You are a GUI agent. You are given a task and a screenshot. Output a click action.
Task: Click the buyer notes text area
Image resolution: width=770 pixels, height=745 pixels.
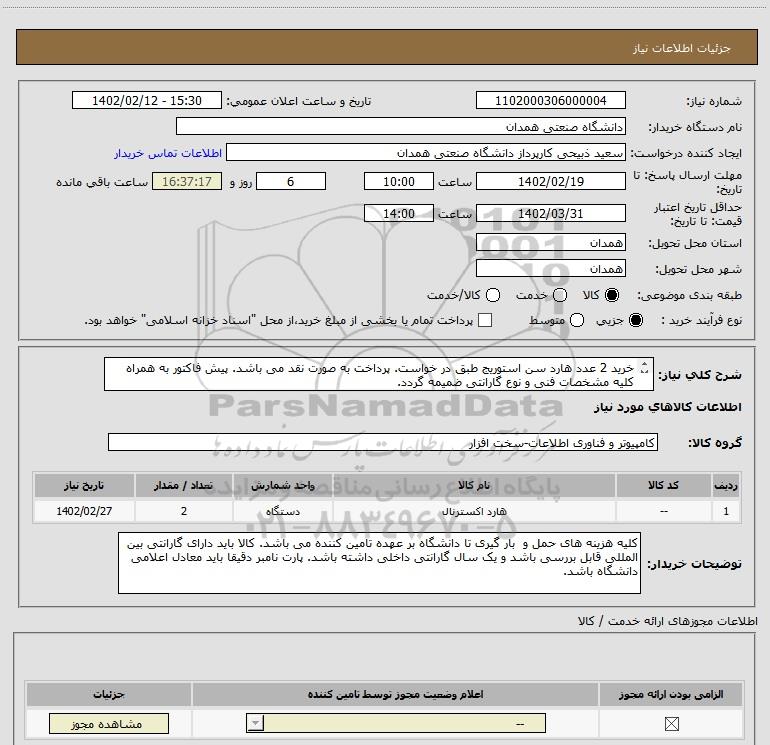[x=379, y=563]
